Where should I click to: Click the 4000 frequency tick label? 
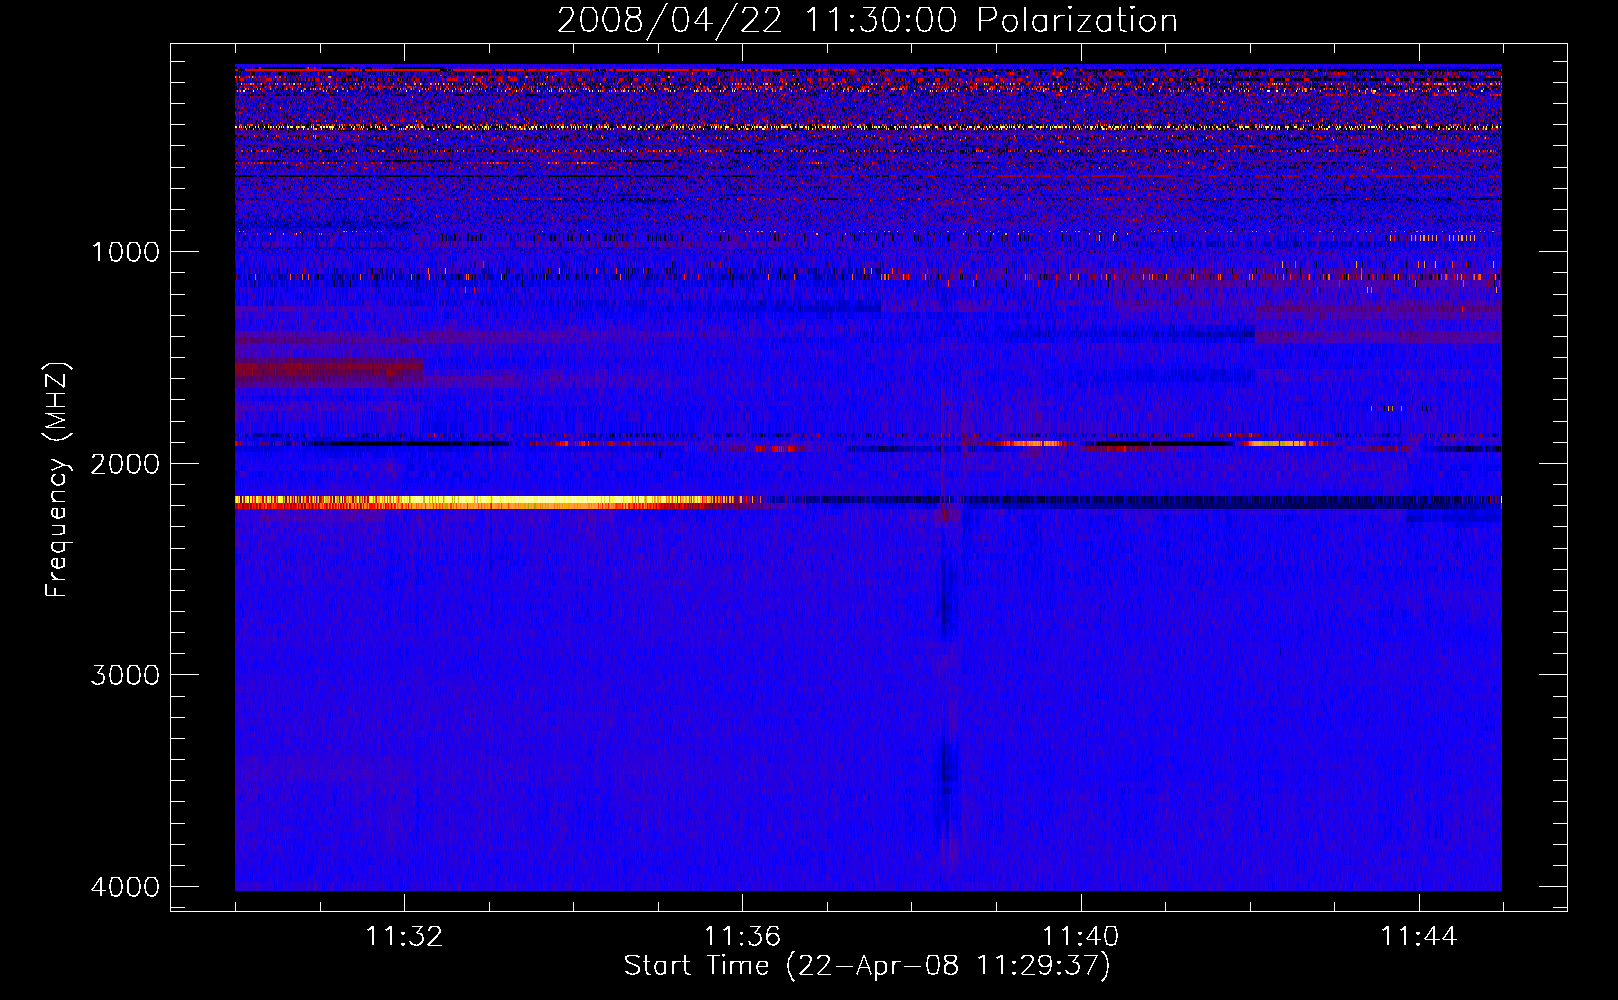pos(125,887)
